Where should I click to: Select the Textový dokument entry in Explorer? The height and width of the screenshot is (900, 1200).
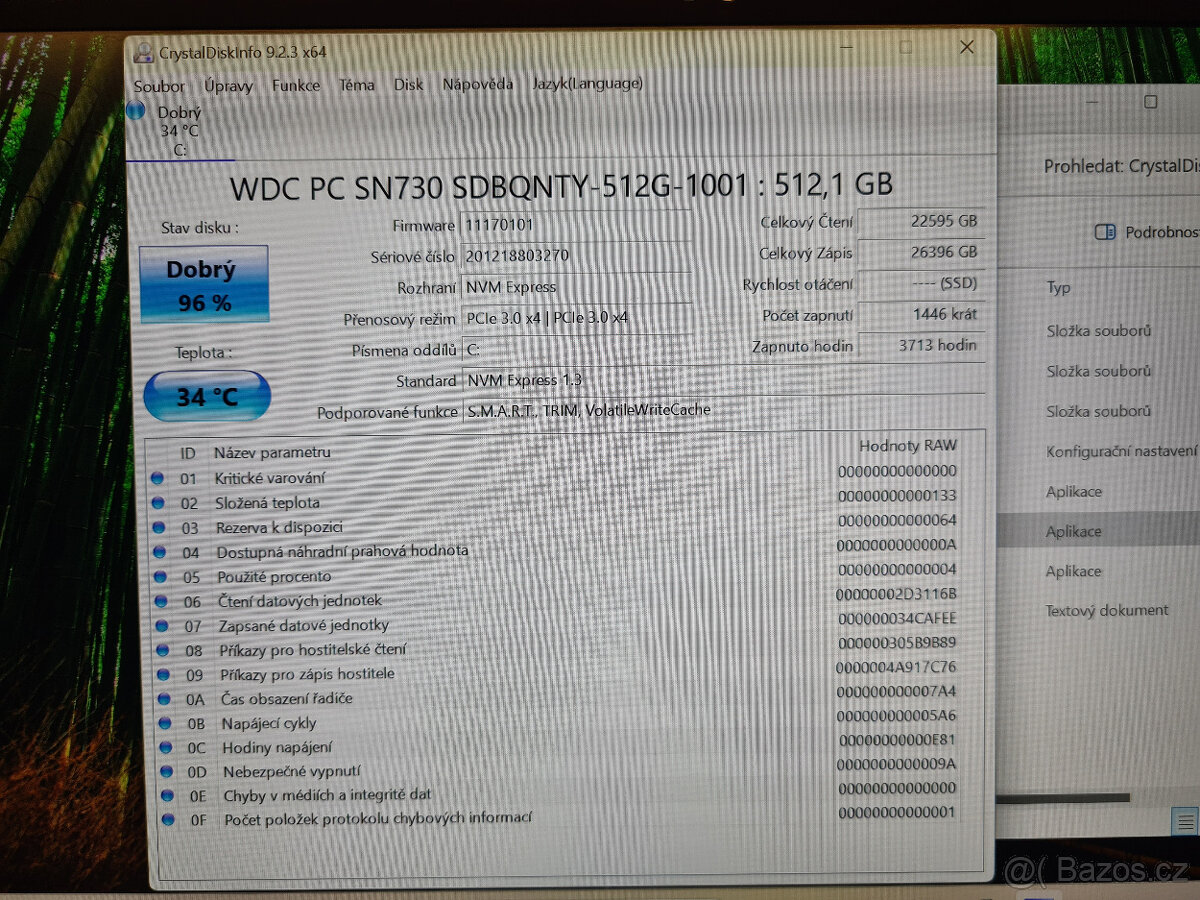(1108, 610)
